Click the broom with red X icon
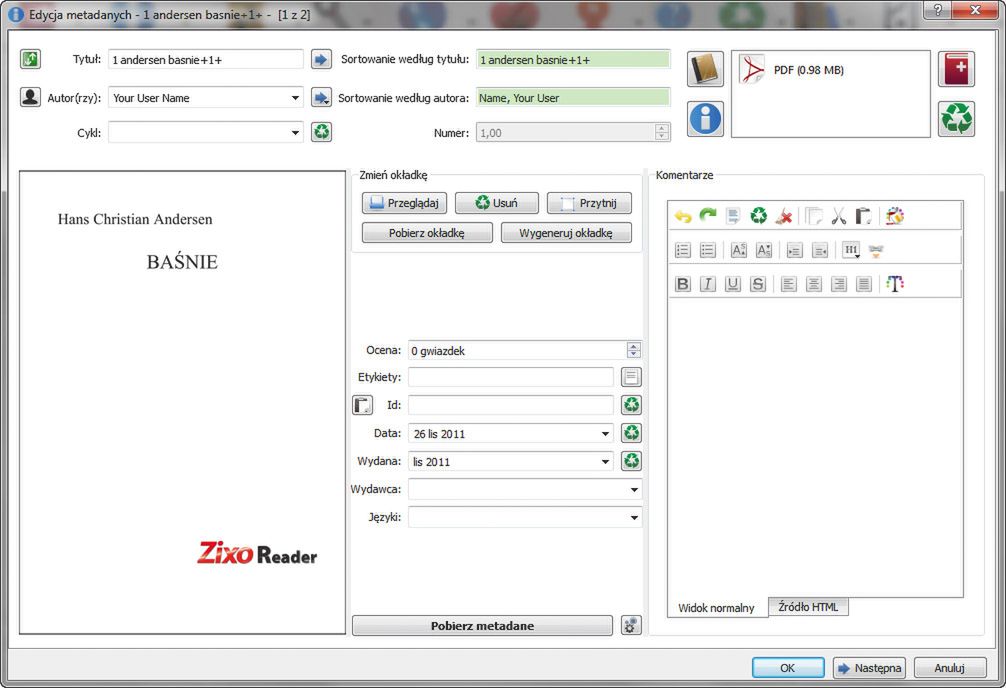1006x688 pixels. coord(783,216)
